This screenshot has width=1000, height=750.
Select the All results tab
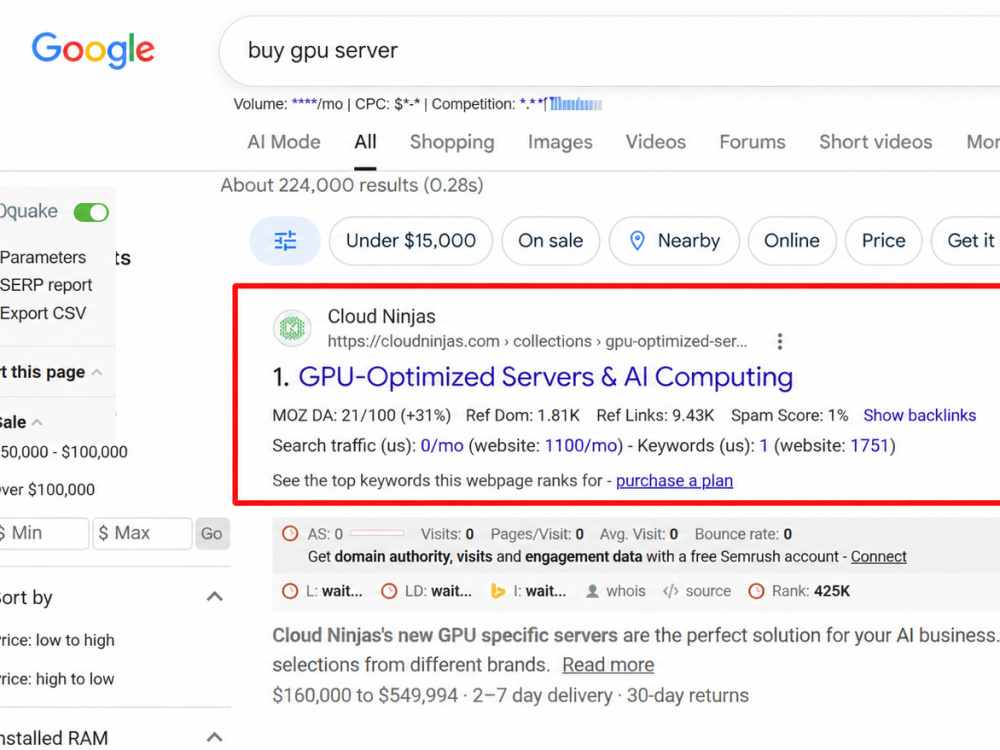[365, 142]
